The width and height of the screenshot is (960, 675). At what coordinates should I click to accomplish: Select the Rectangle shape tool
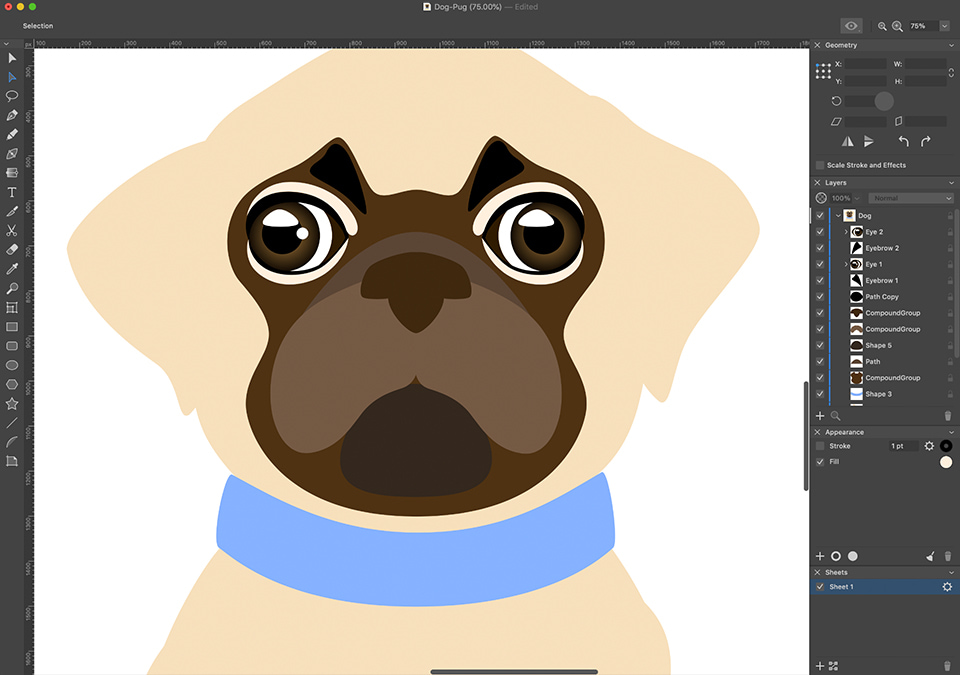coord(12,326)
